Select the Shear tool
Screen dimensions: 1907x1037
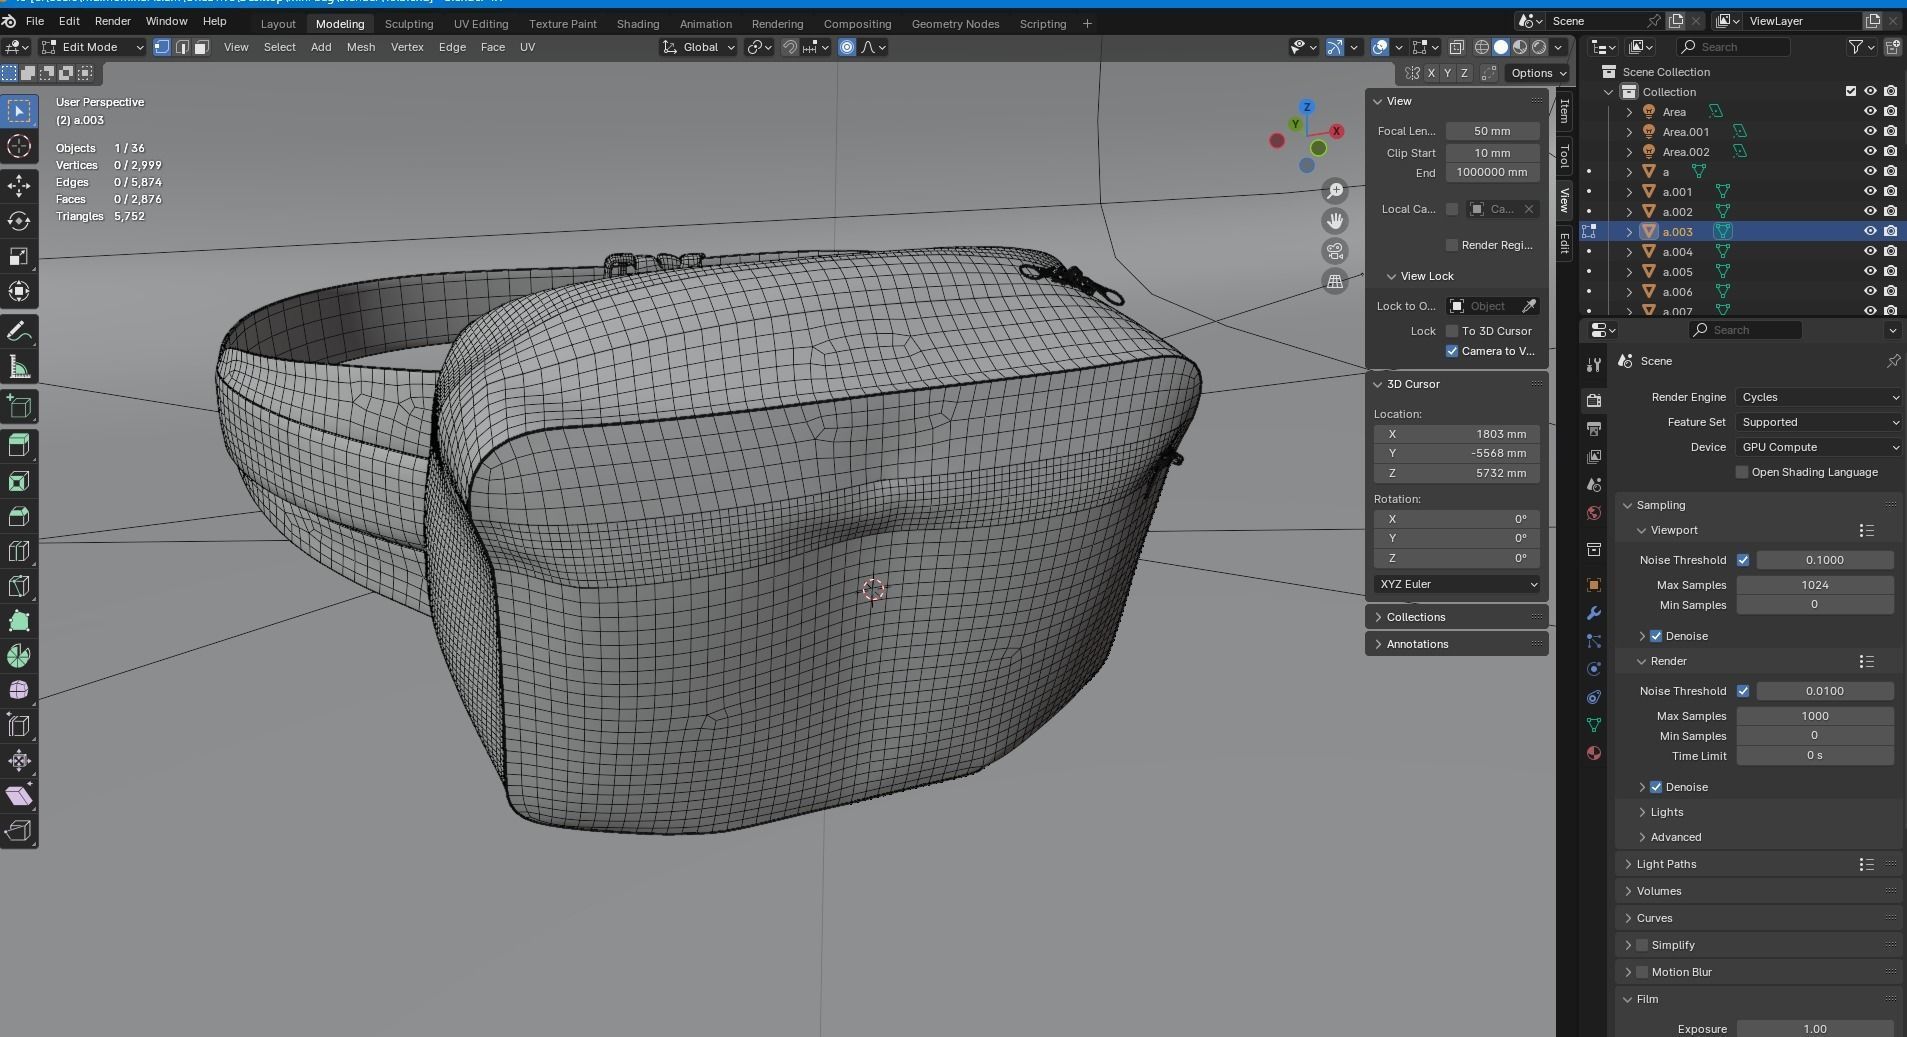(x=19, y=796)
